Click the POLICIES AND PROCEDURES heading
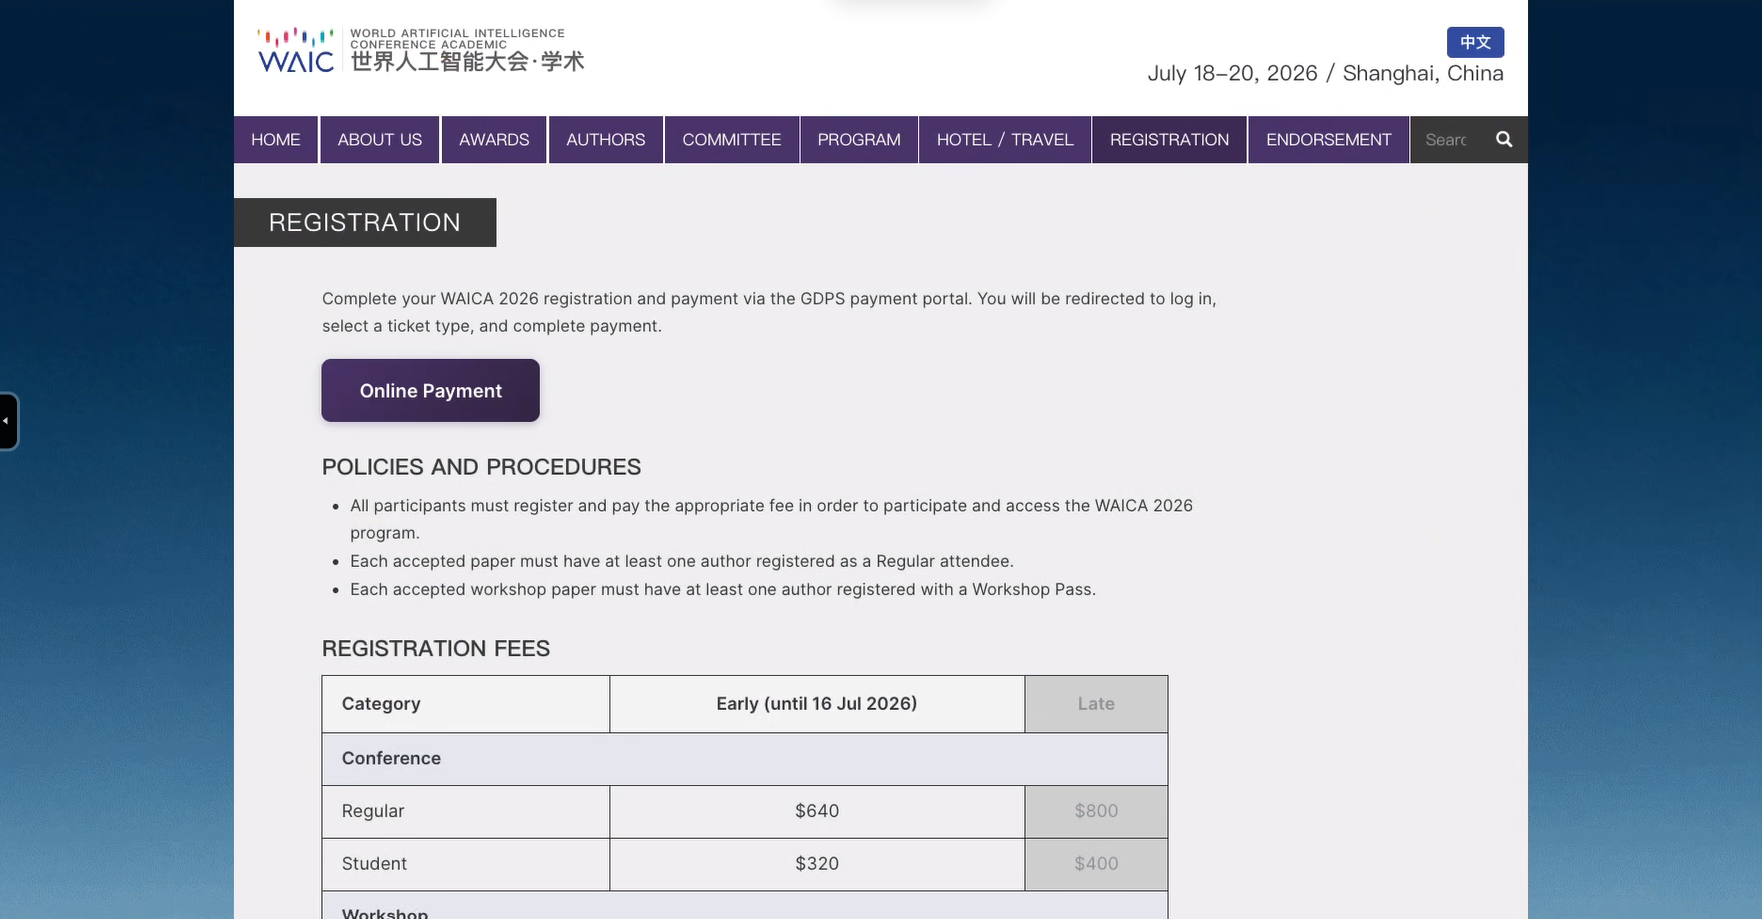Viewport: 1762px width, 919px height. click(x=481, y=467)
